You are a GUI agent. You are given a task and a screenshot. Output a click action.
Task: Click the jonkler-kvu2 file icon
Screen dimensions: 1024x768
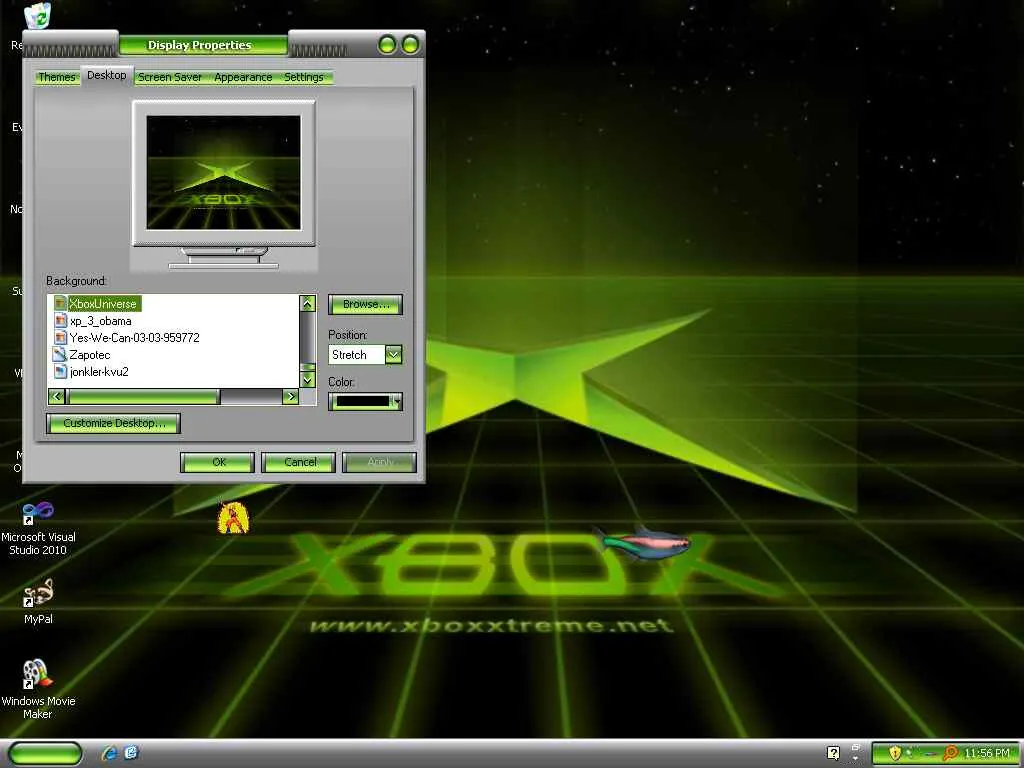pos(60,372)
